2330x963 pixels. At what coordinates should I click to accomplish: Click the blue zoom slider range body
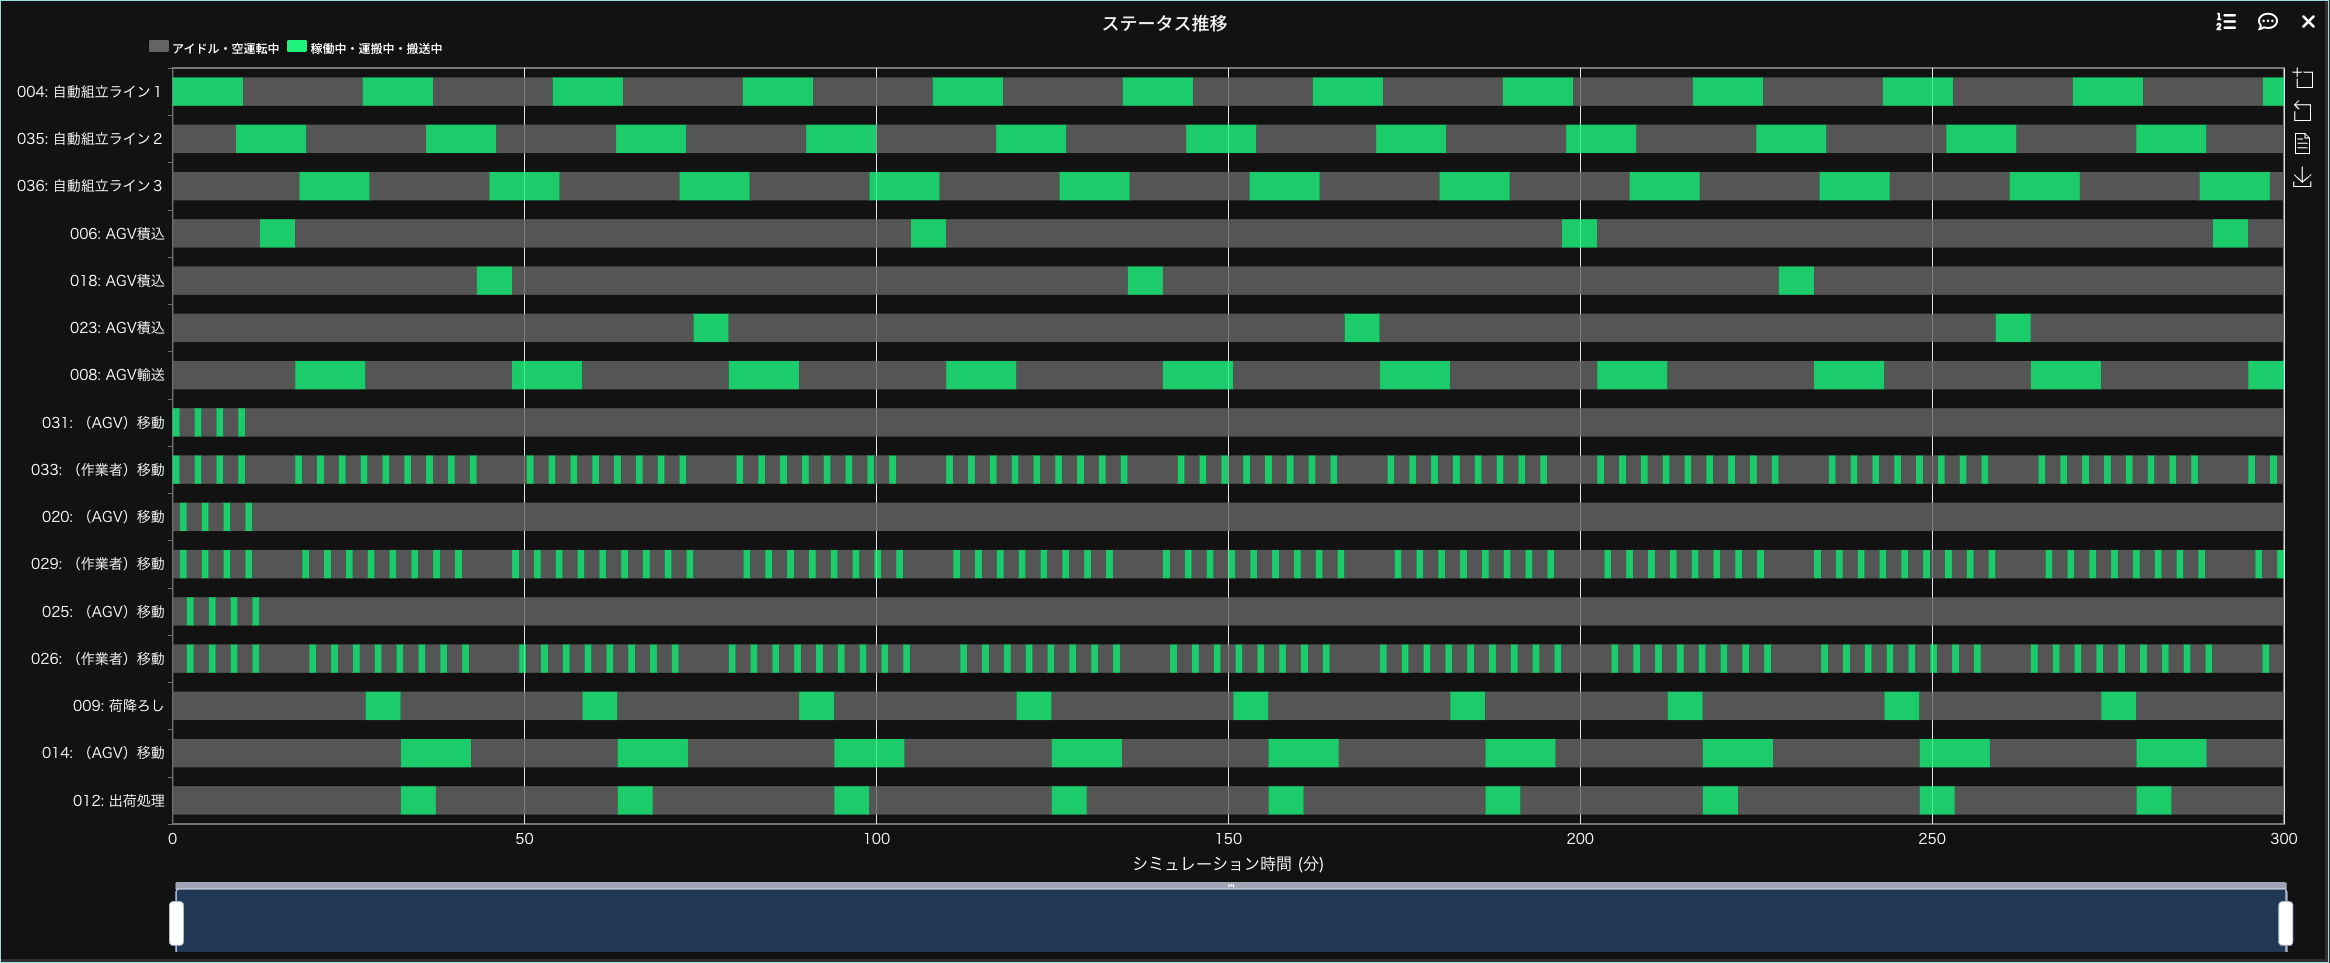pos(1231,920)
